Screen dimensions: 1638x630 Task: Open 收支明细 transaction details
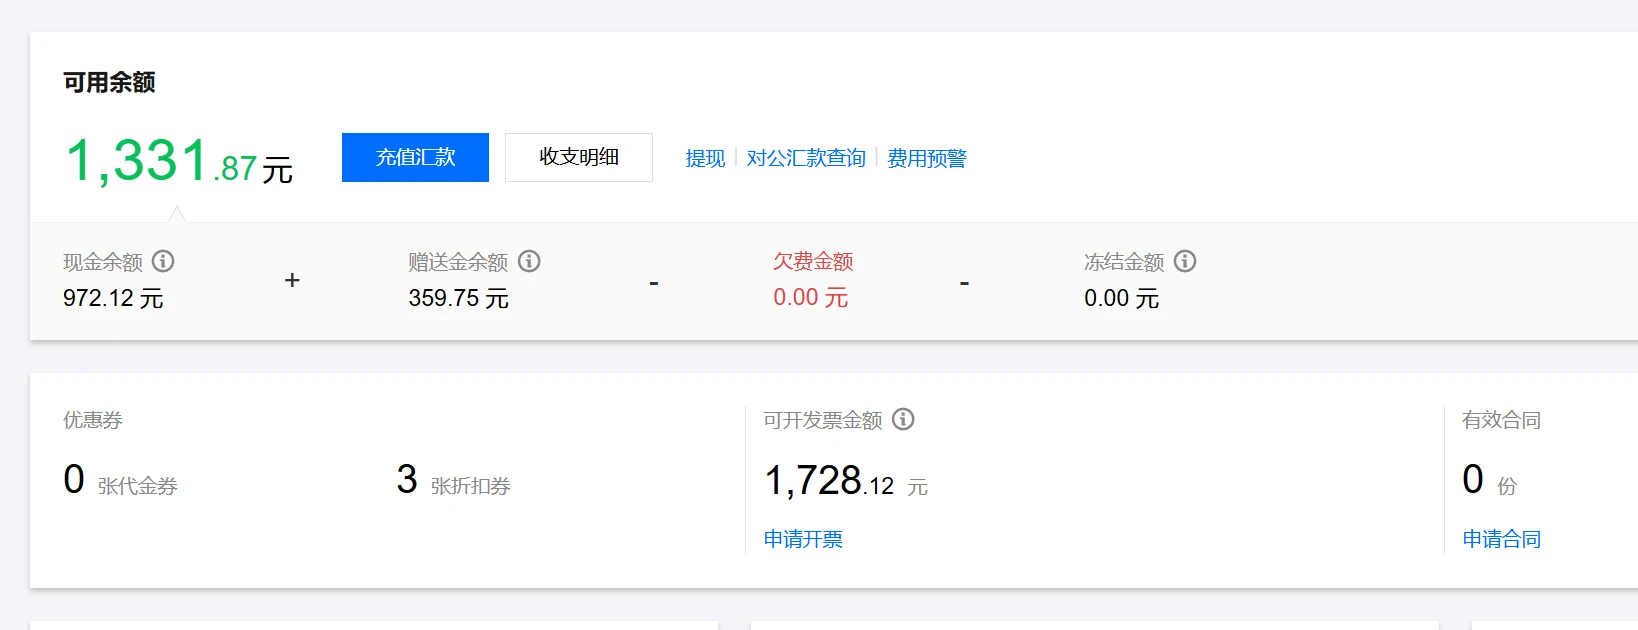coord(578,157)
